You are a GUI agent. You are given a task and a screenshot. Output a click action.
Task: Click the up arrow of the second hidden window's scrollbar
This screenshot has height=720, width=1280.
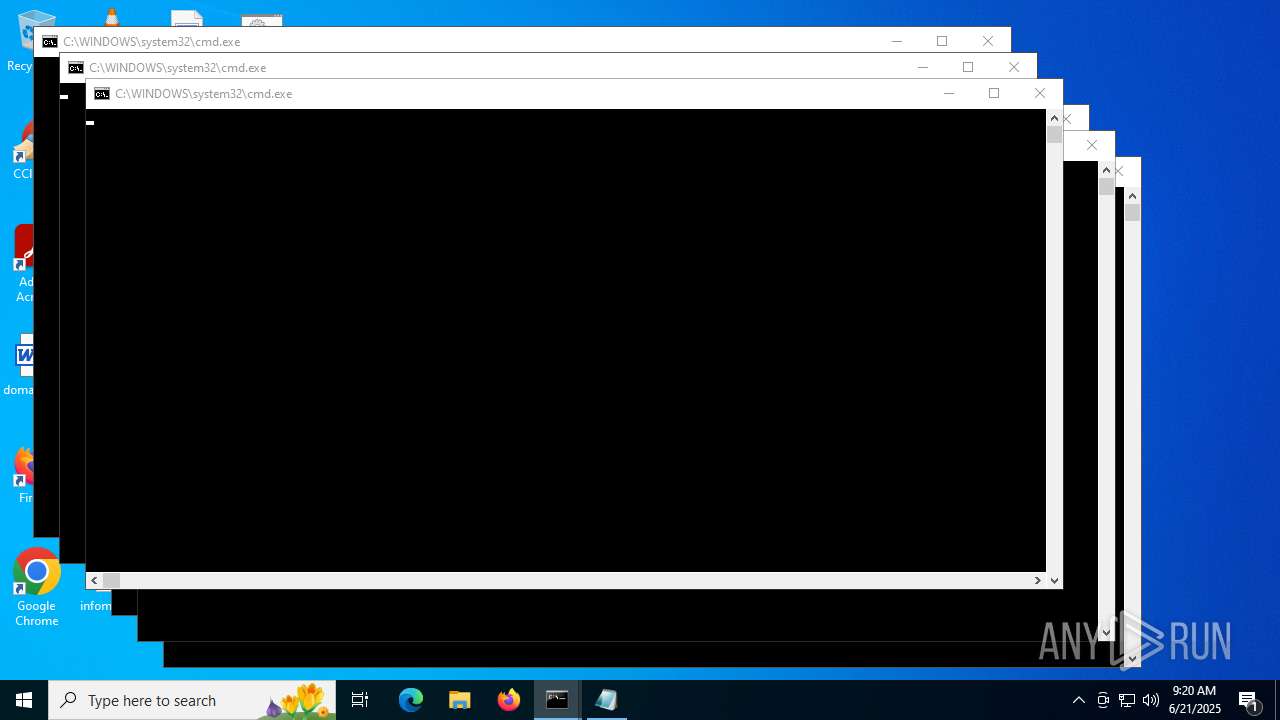point(1106,170)
